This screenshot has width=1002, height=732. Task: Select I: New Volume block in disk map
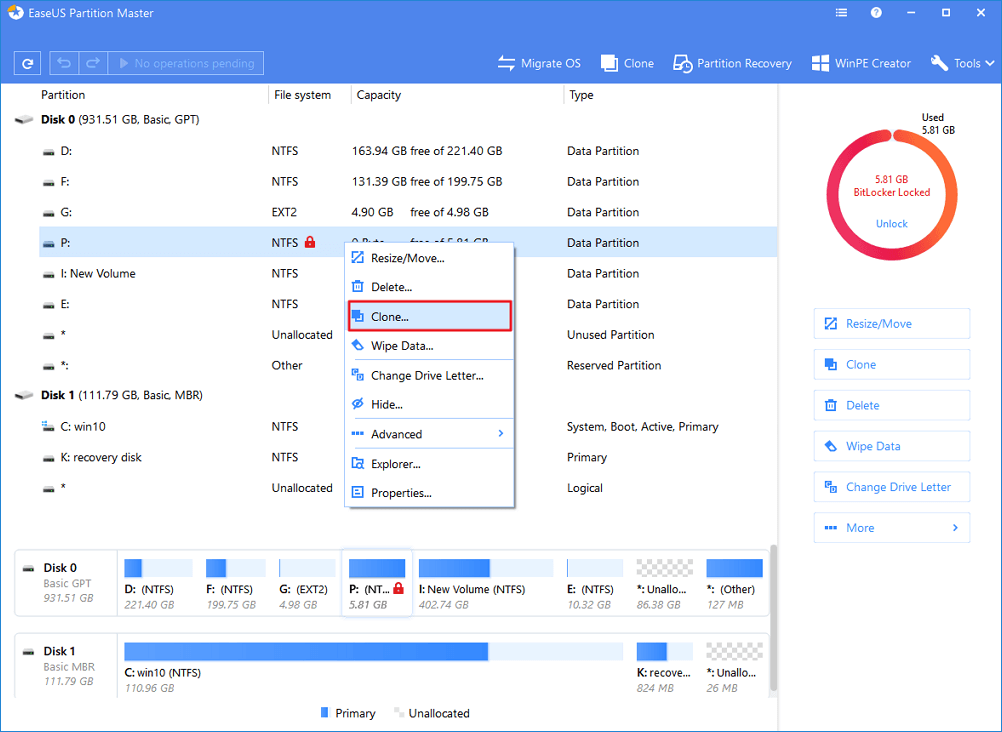[486, 584]
